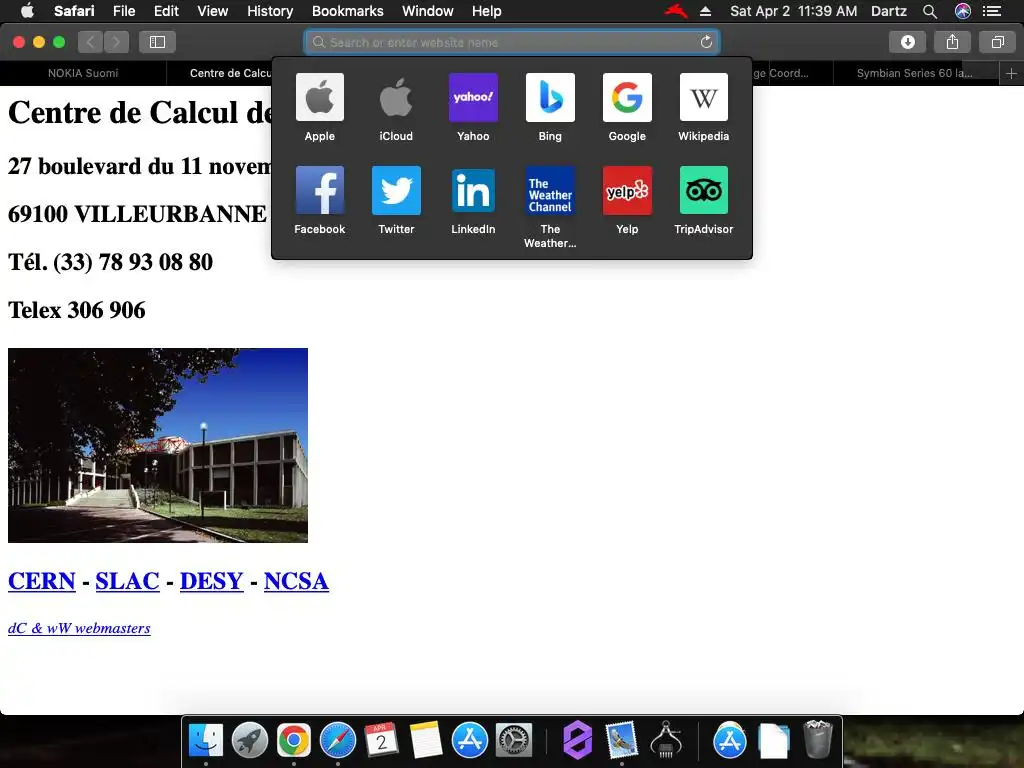Screen dimensions: 1024x768
Task: Open the bird stamp Mail app in Dock
Action: click(621, 741)
